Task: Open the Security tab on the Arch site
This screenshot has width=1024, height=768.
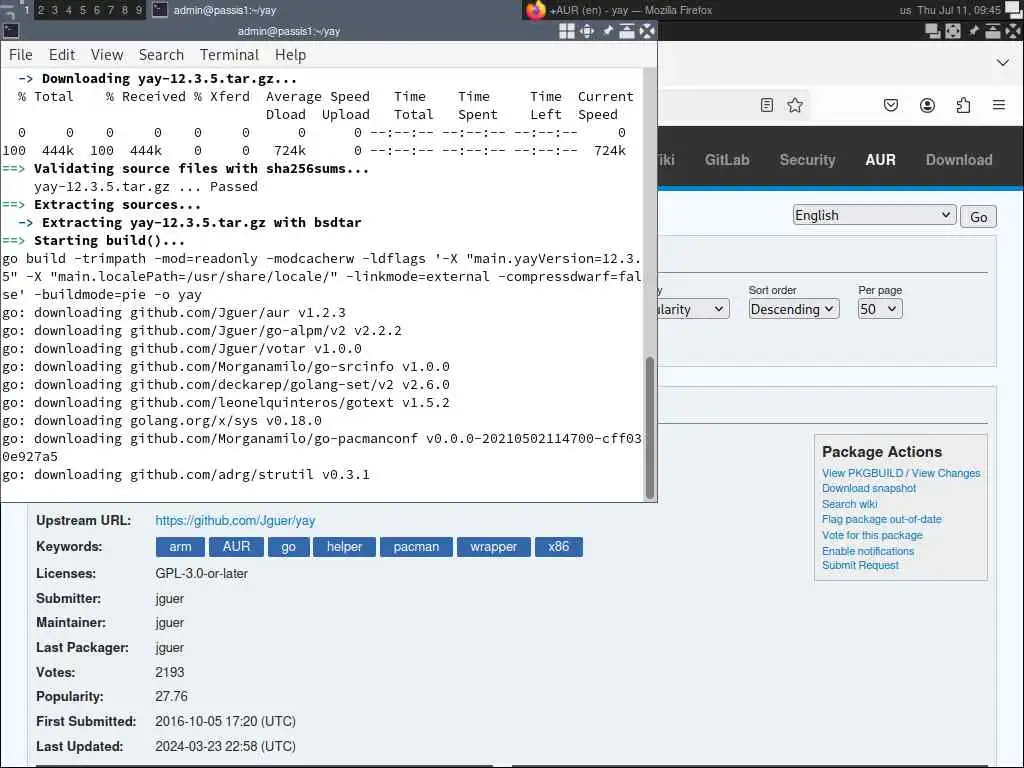Action: click(x=807, y=160)
